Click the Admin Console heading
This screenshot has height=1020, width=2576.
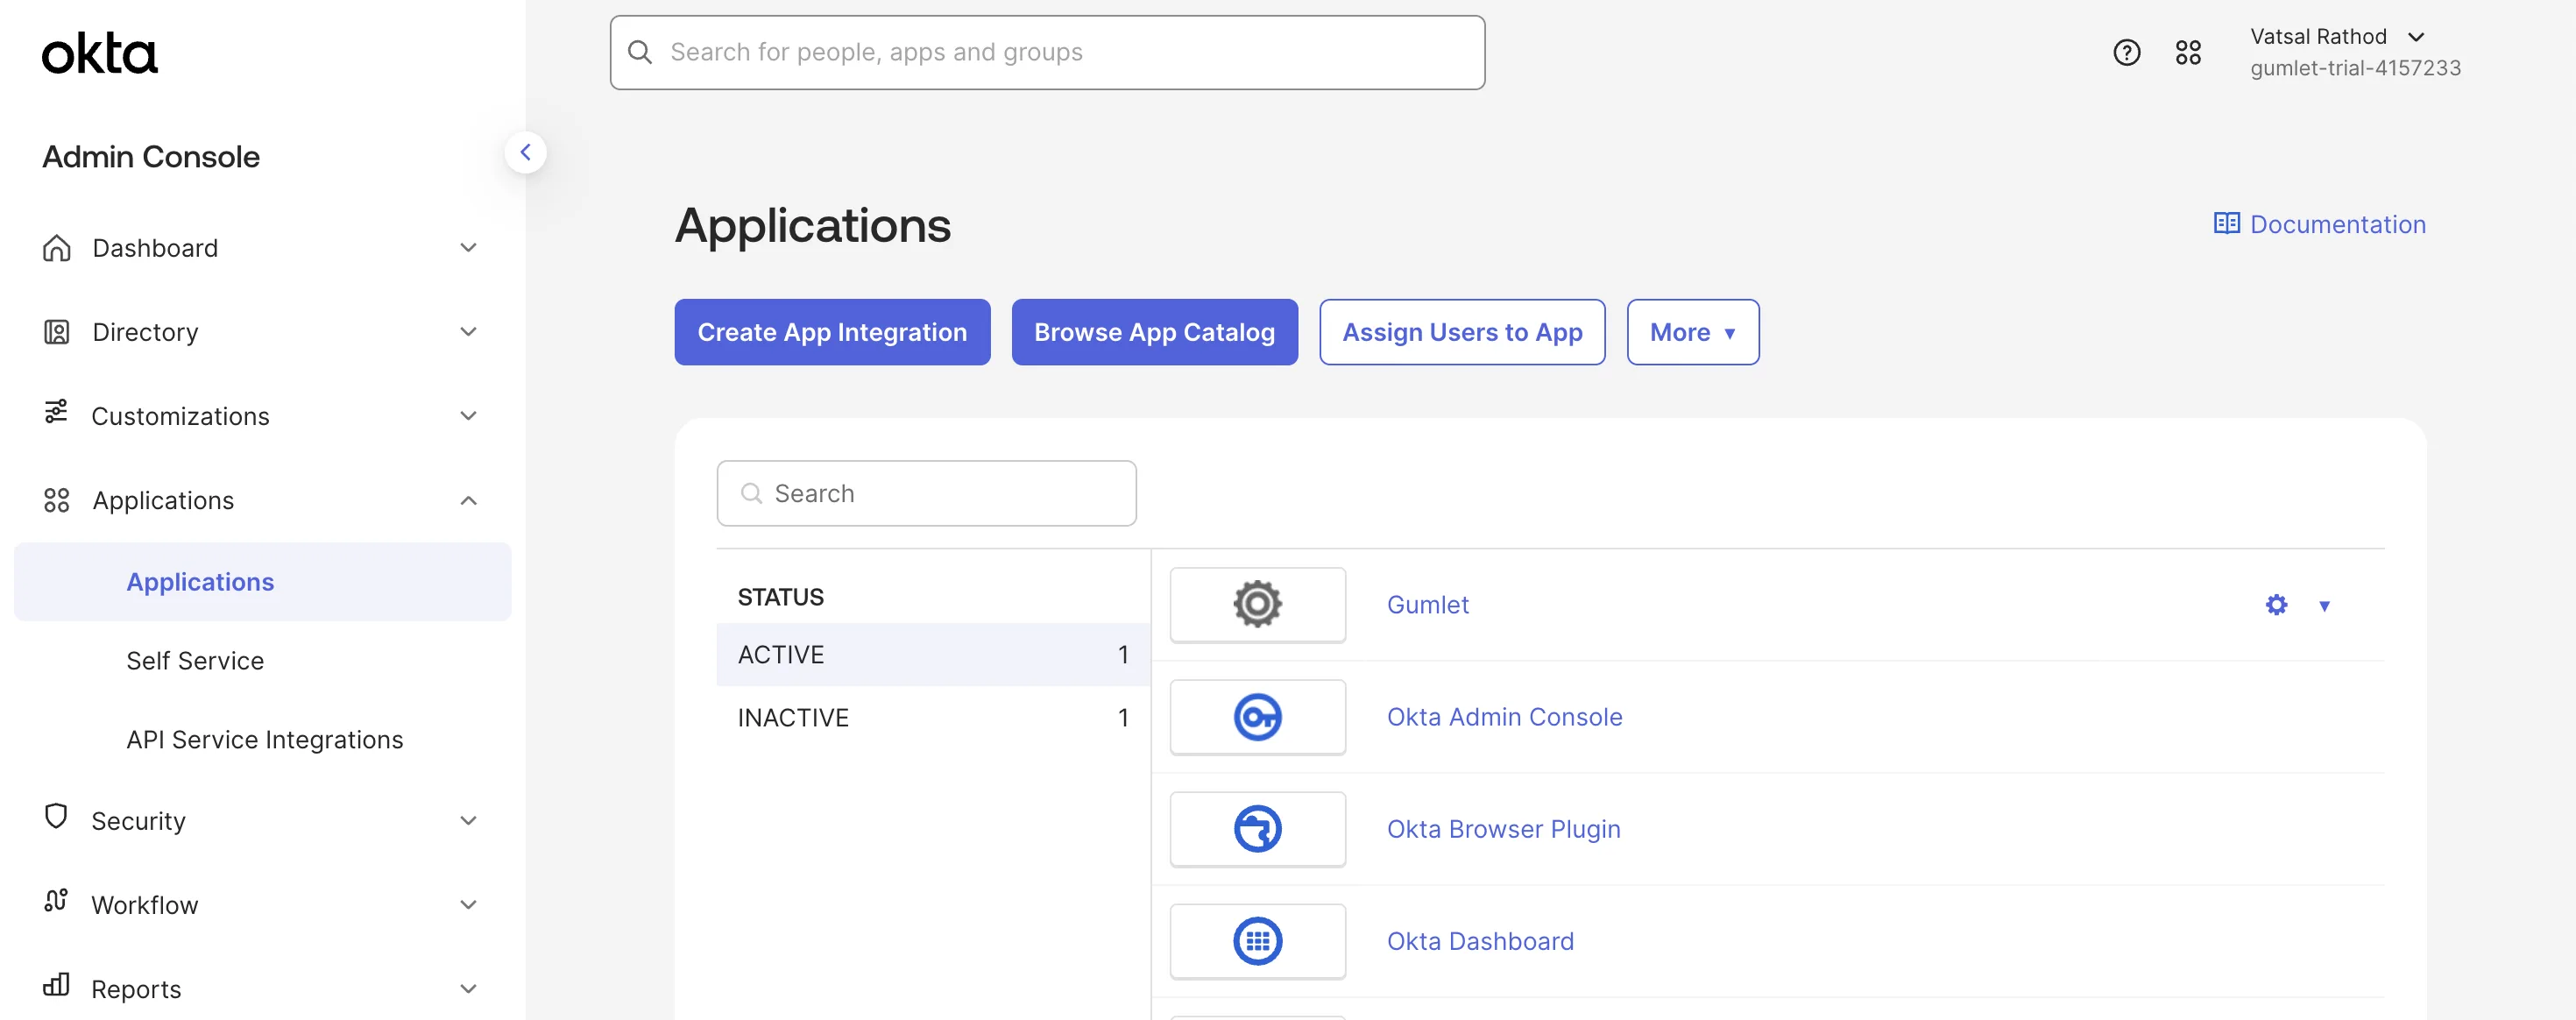151,156
